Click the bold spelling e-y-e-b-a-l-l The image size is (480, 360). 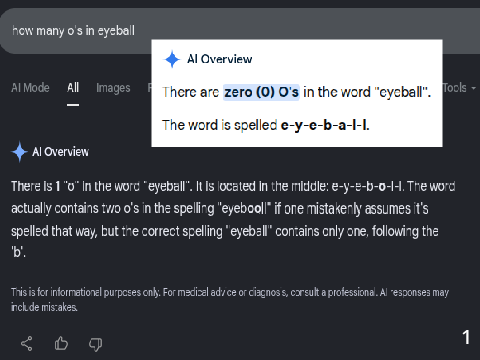pyautogui.click(x=325, y=125)
